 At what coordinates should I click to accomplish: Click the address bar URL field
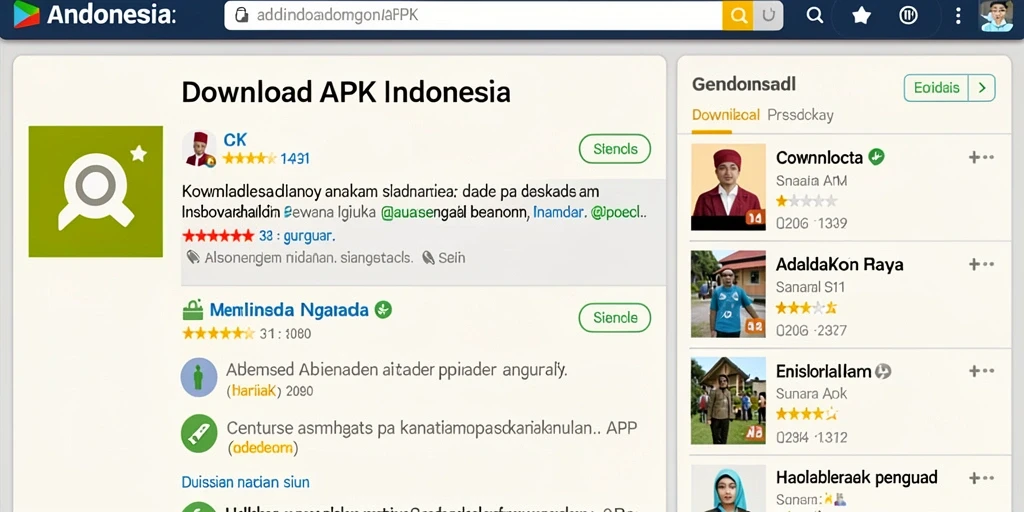pyautogui.click(x=473, y=16)
